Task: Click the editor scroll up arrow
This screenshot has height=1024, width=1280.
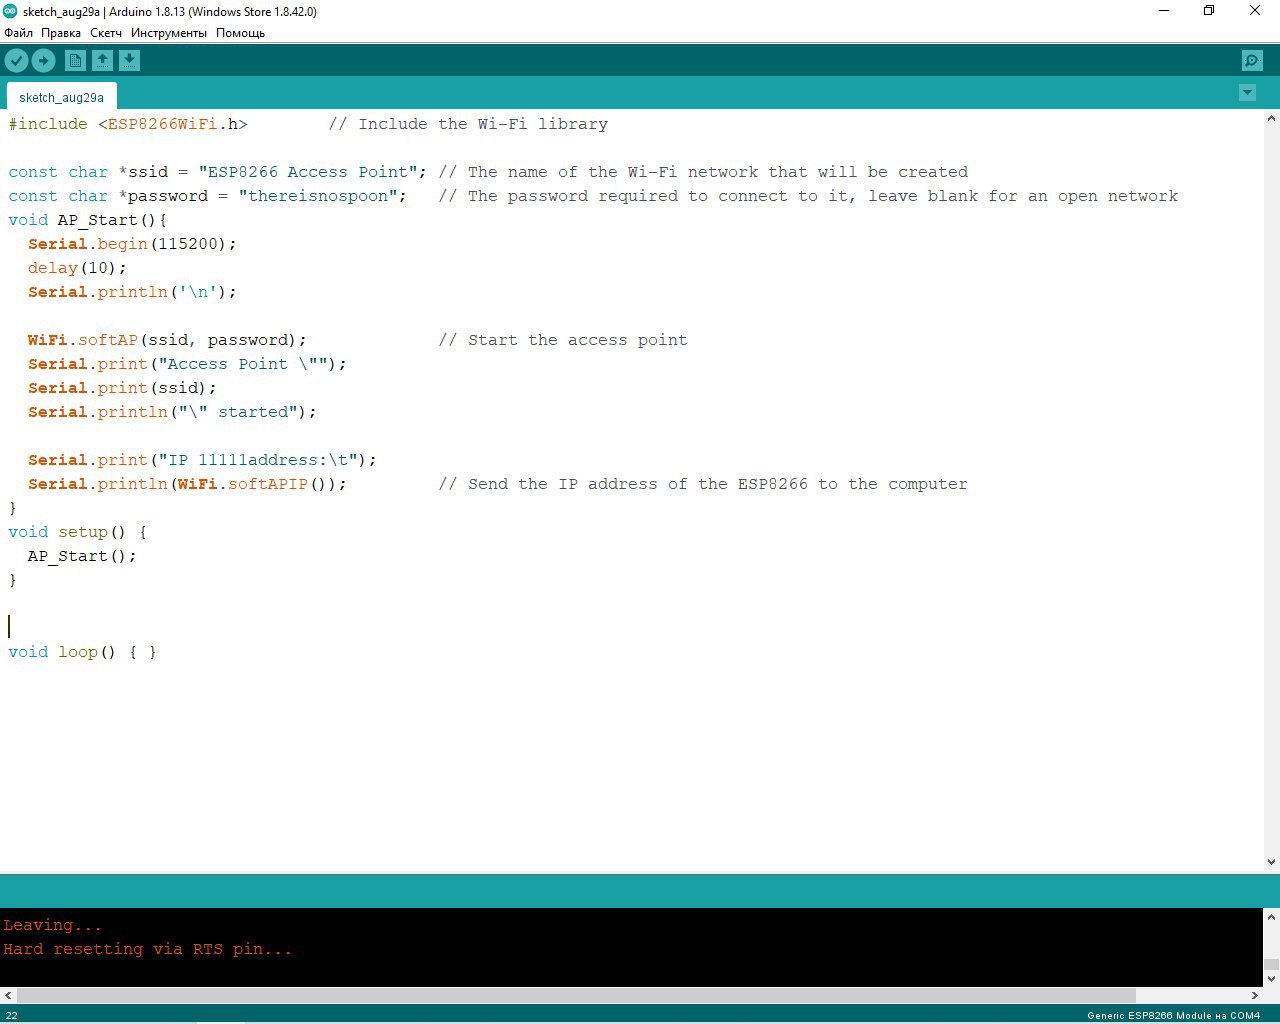Action: click(1272, 118)
